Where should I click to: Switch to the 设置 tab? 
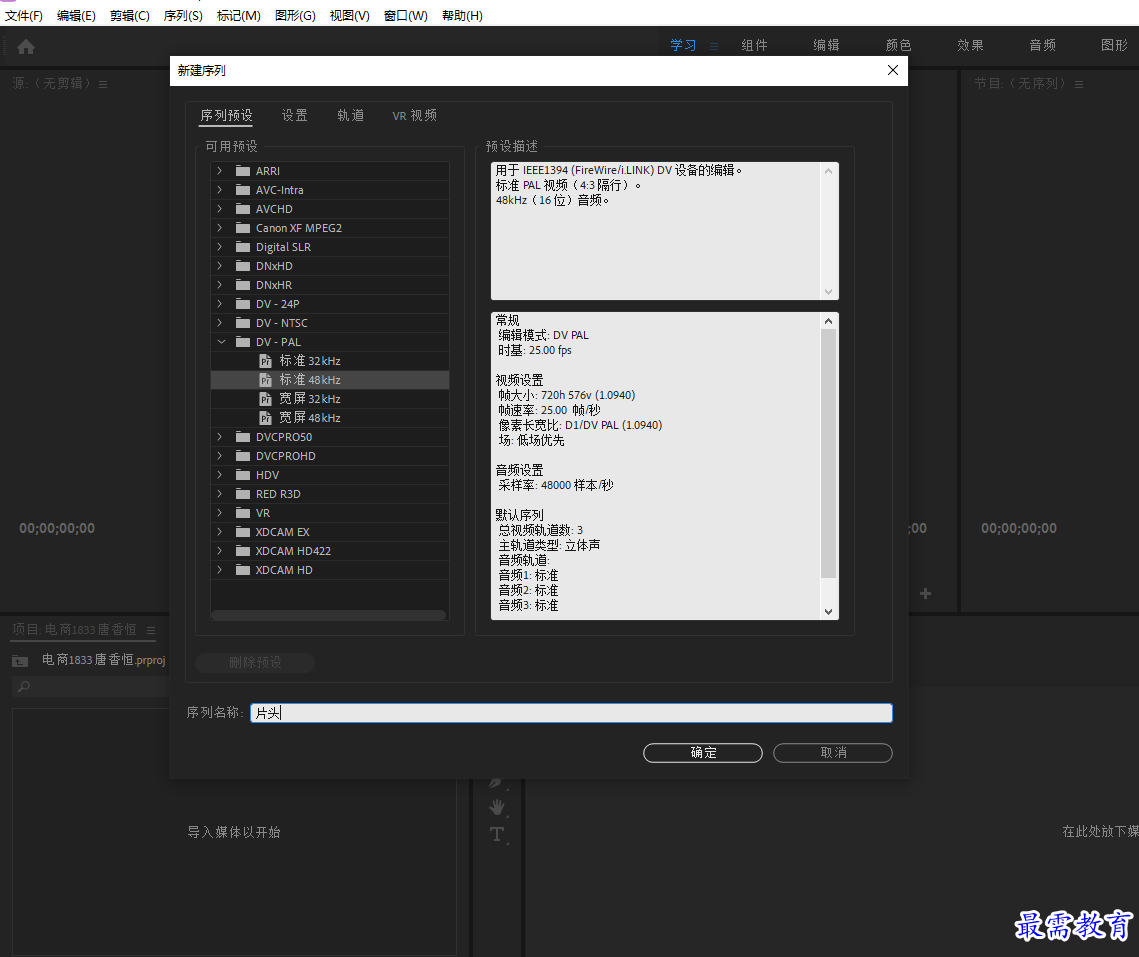pyautogui.click(x=294, y=116)
